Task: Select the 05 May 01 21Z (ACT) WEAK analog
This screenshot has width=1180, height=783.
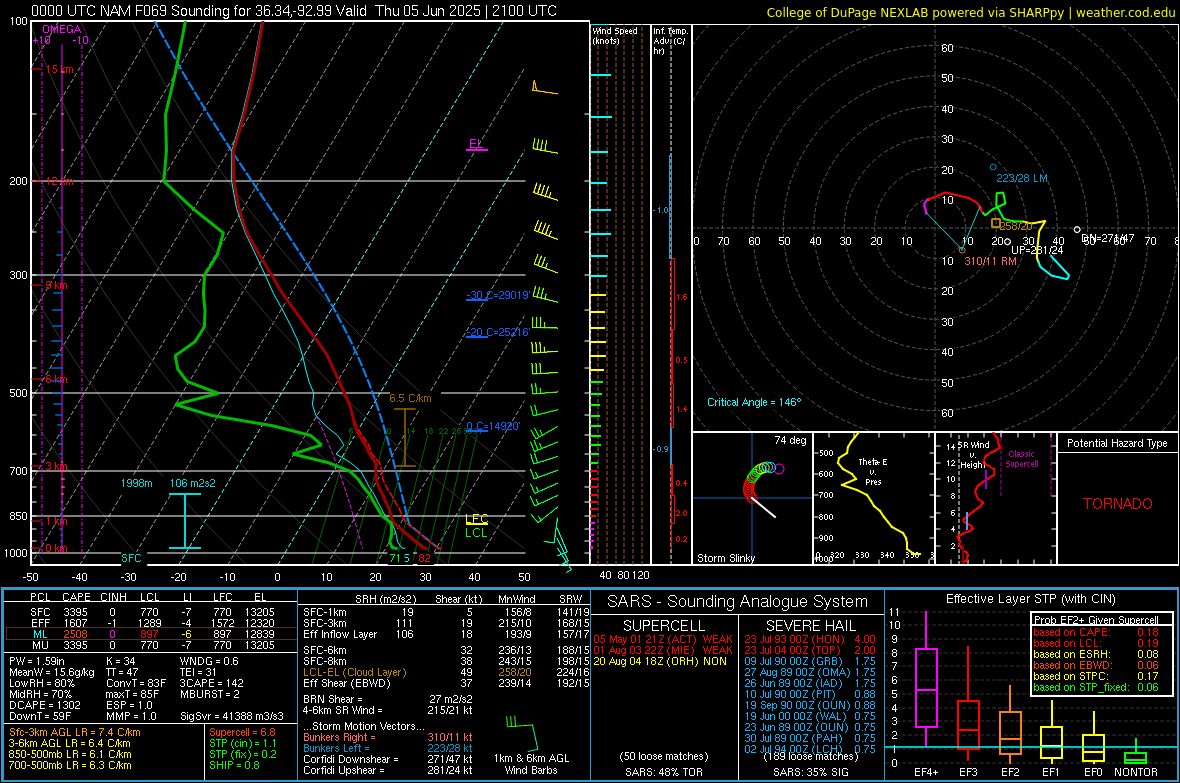Action: pyautogui.click(x=663, y=640)
